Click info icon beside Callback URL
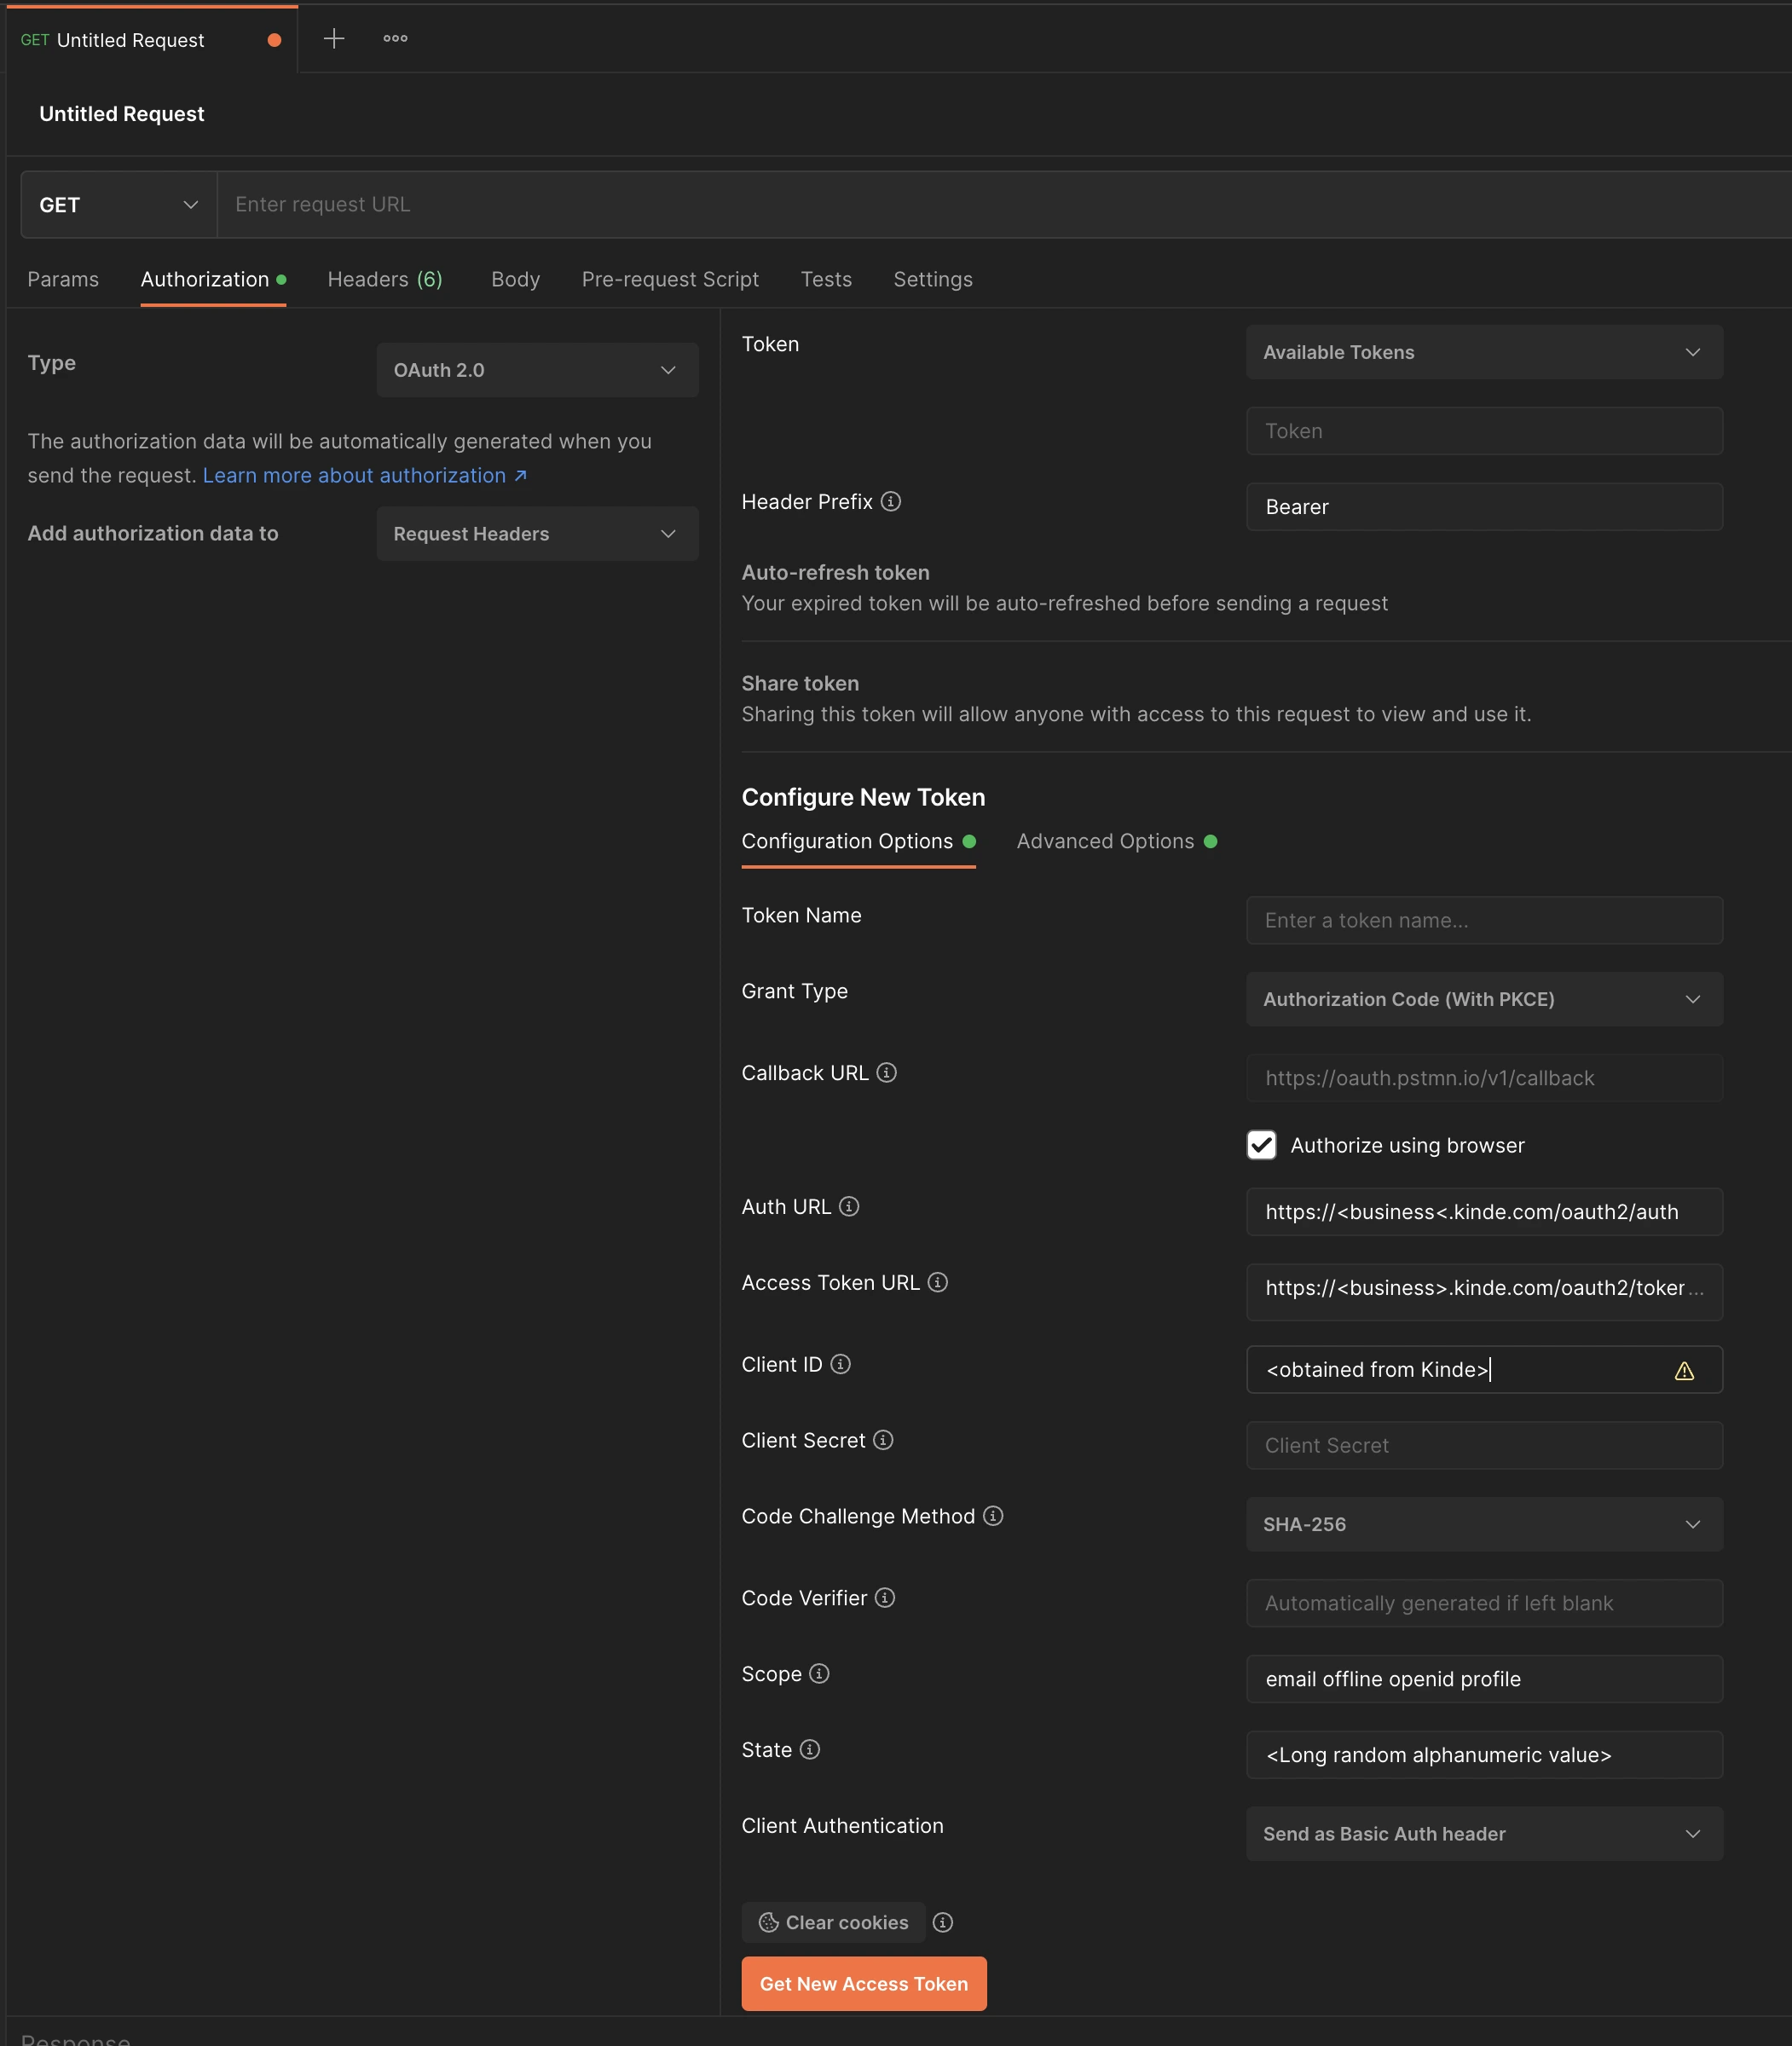Screen dimensions: 1792x2046 886,1073
